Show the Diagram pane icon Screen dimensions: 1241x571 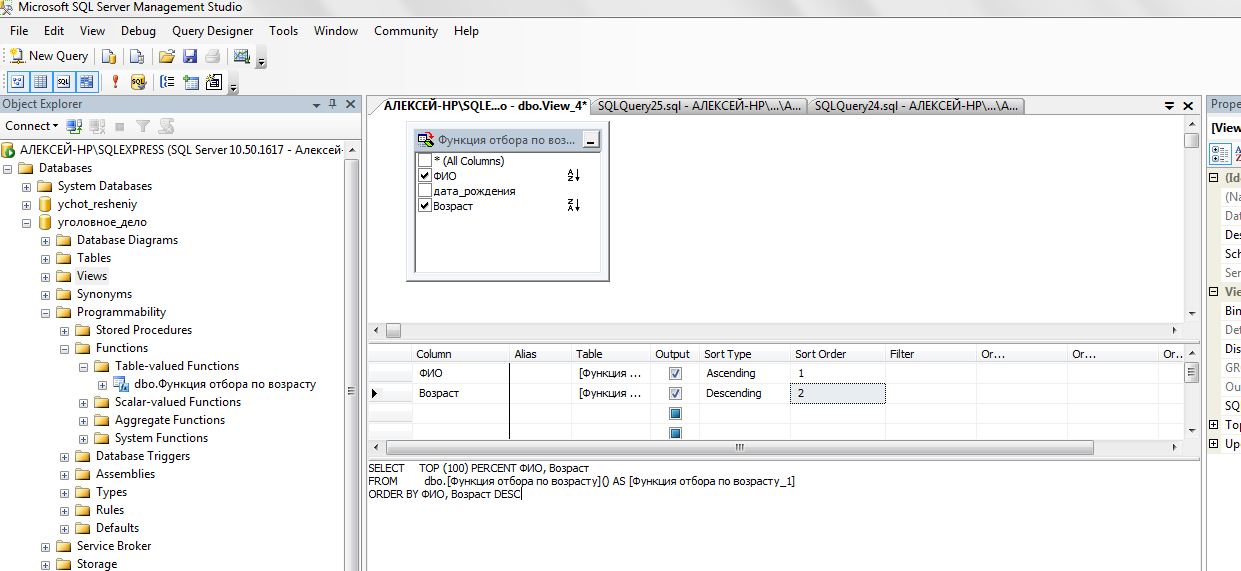click(18, 82)
